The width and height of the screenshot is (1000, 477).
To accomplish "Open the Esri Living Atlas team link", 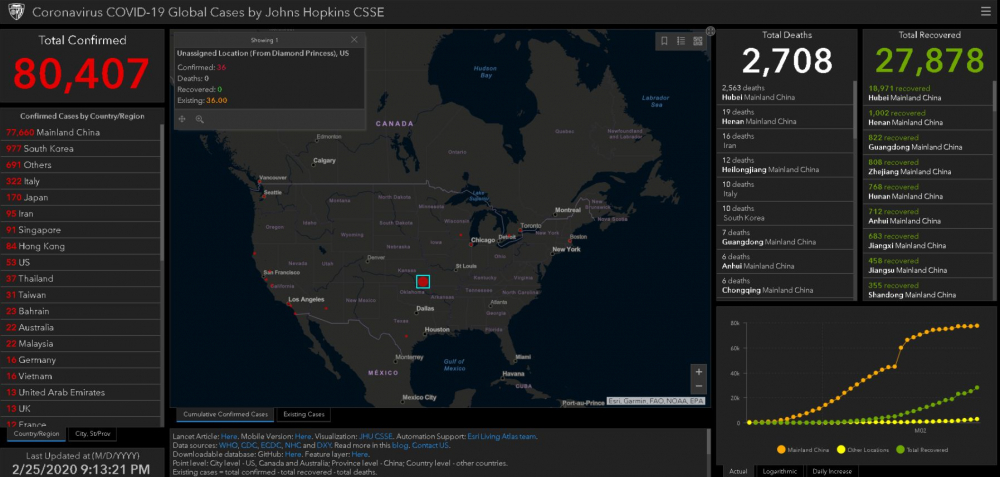I will pyautogui.click(x=502, y=437).
